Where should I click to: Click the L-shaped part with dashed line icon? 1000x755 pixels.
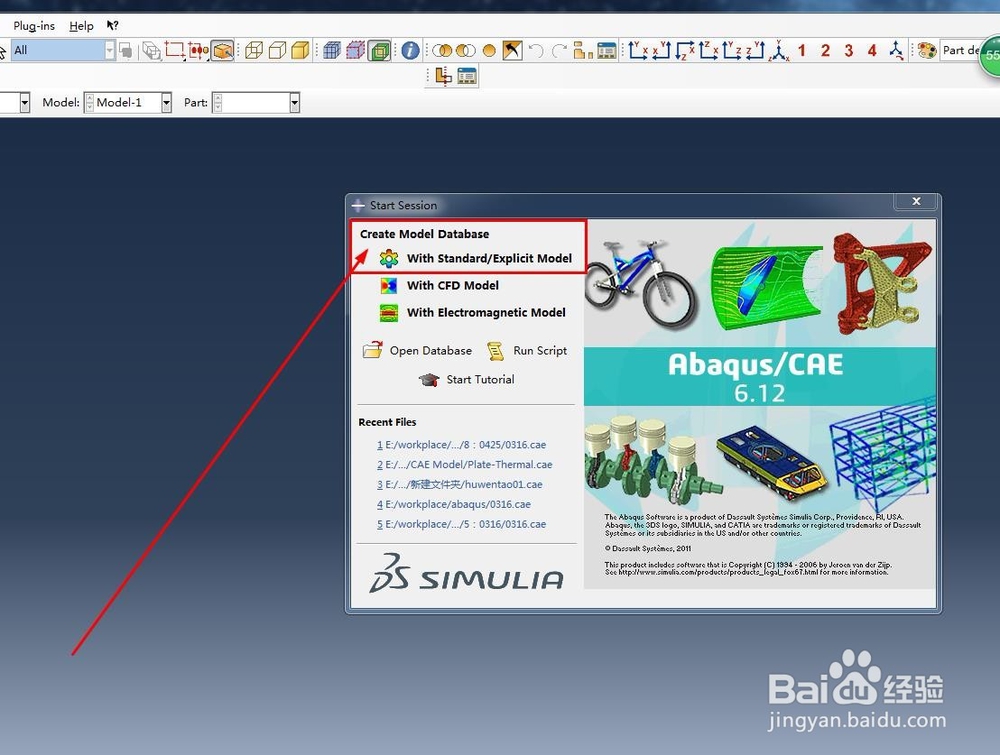443,77
